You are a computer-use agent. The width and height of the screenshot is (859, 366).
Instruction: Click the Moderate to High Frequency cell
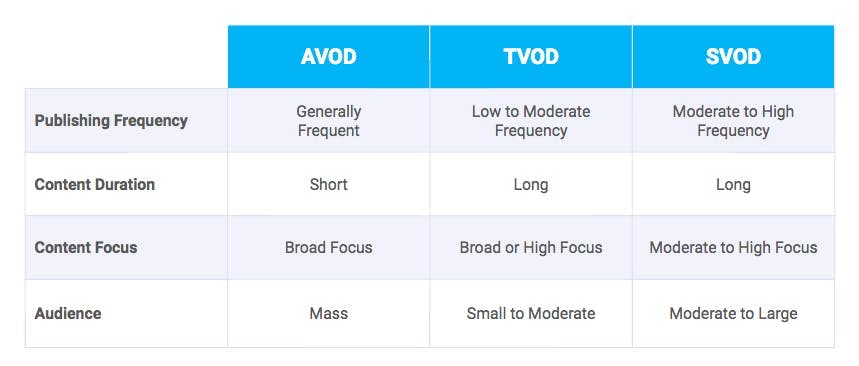point(734,121)
